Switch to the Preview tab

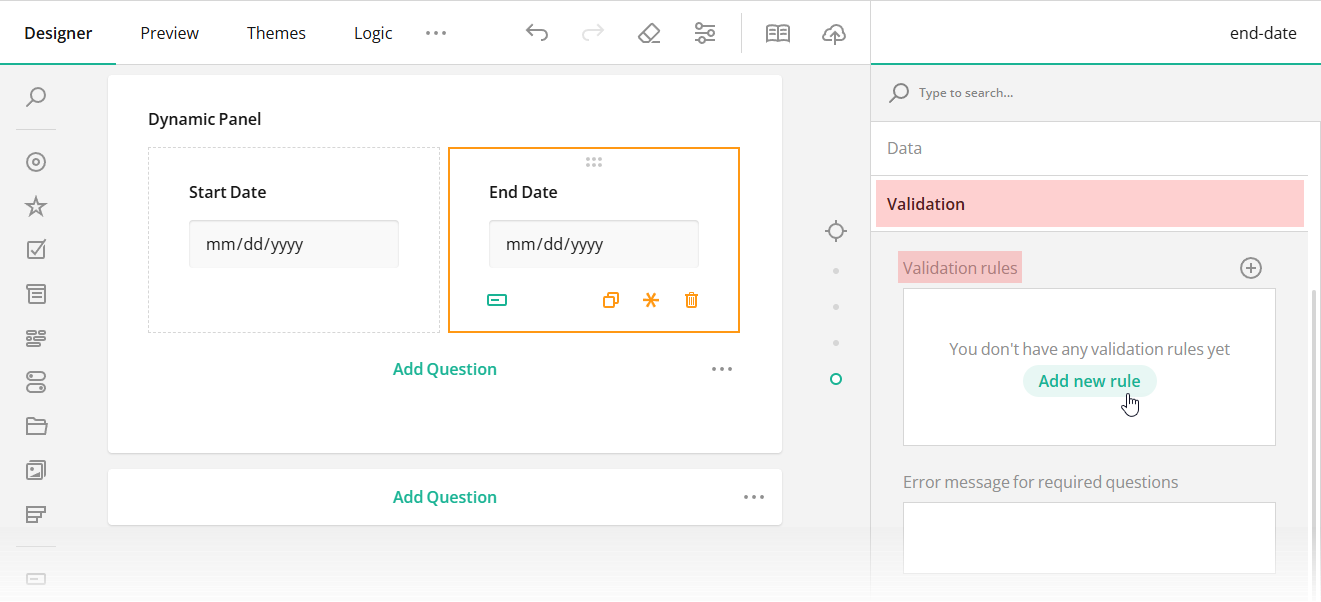(x=169, y=32)
